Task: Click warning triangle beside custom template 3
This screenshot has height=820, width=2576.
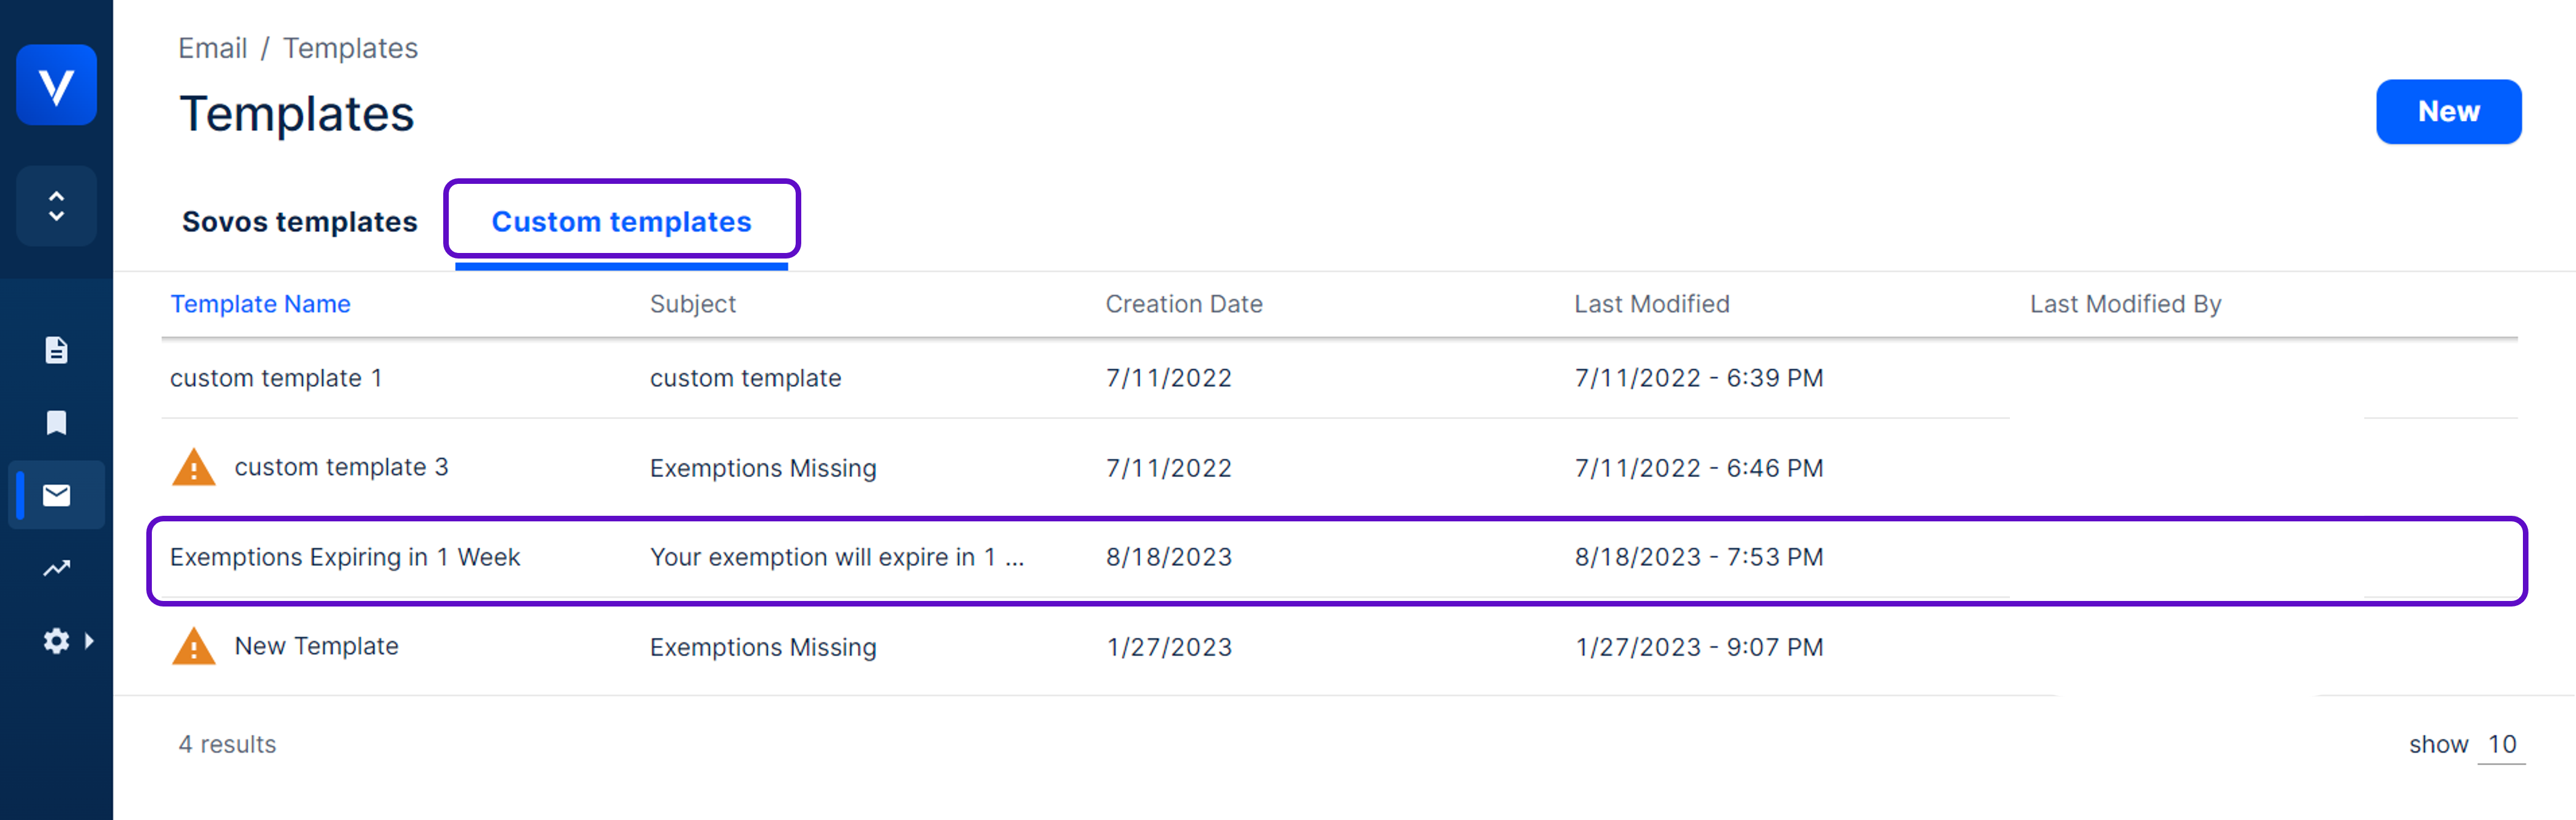Action: (x=194, y=467)
